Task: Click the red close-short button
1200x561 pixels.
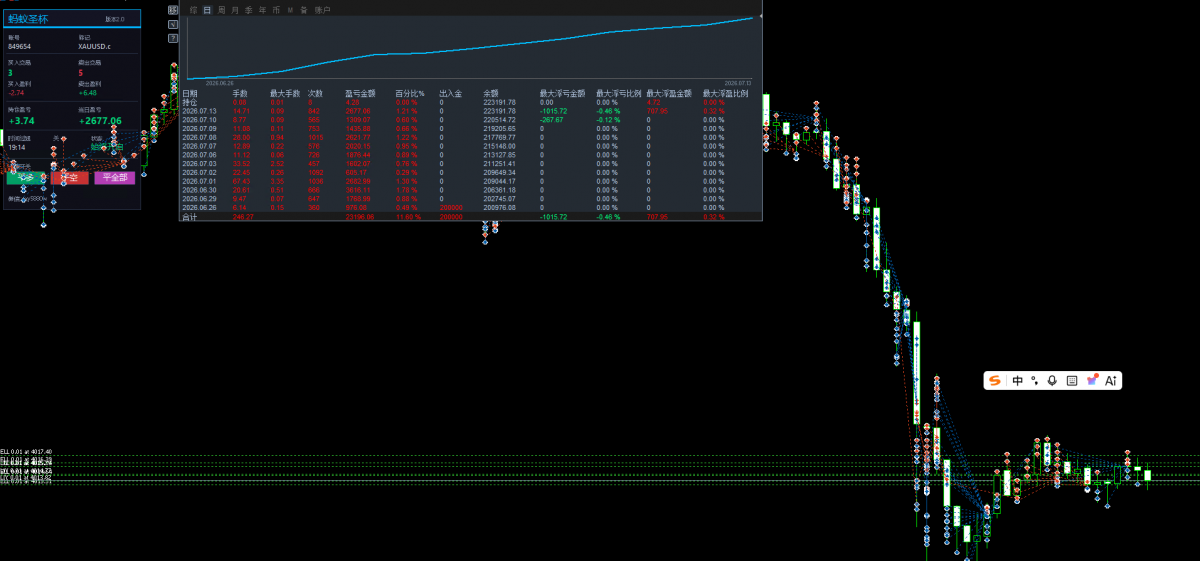Action: coord(70,177)
